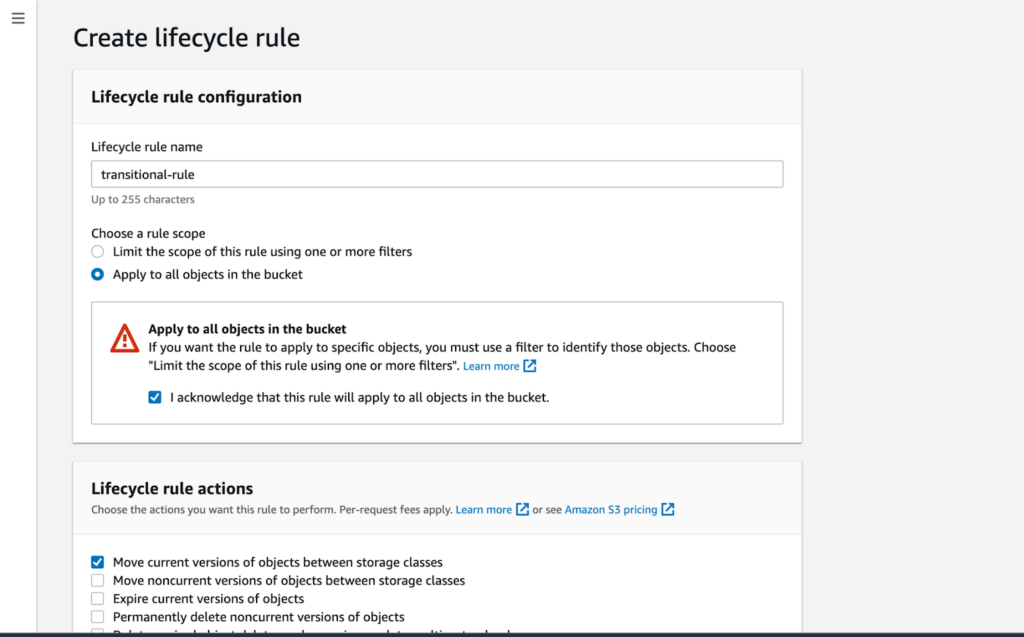Click the Lifecycle rule configuration section header

[x=196, y=97]
